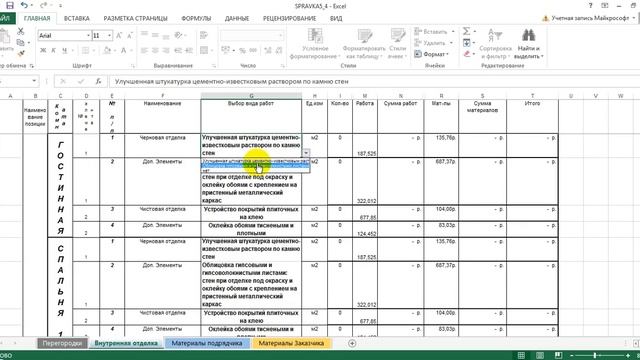Viewport: 640px width, 360px height.
Task: Click the percent style icon
Action: [242, 51]
